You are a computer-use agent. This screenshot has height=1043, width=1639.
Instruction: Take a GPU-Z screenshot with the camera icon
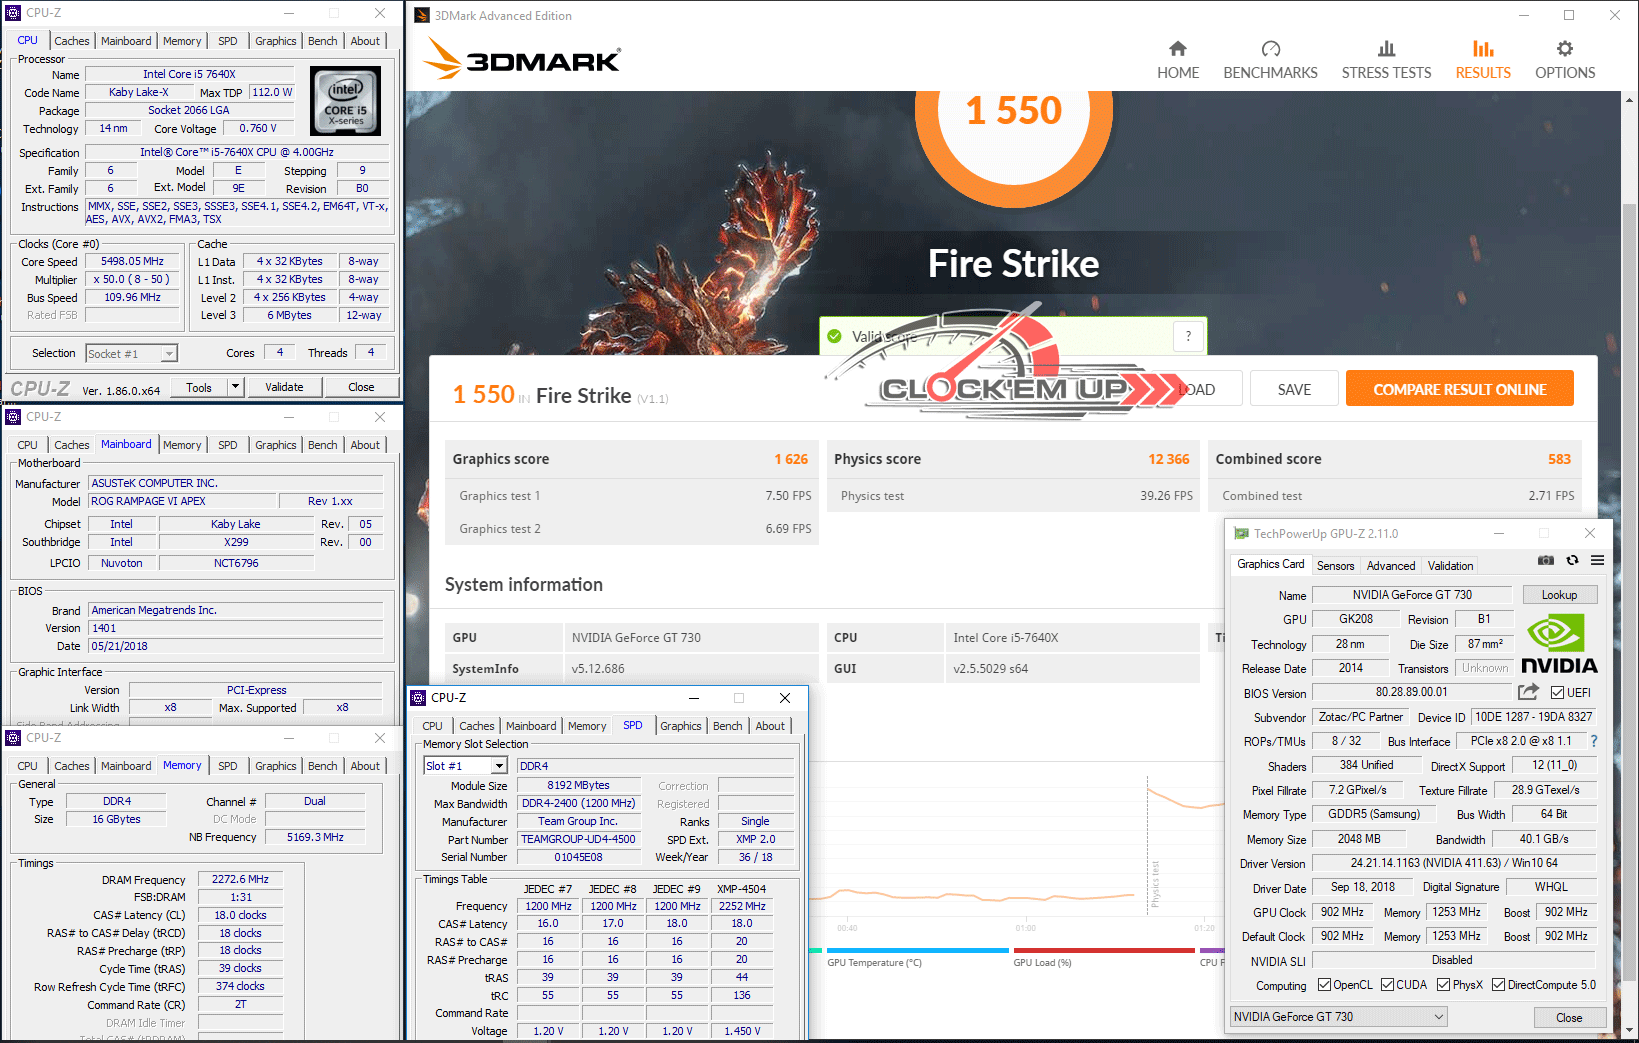1546,561
